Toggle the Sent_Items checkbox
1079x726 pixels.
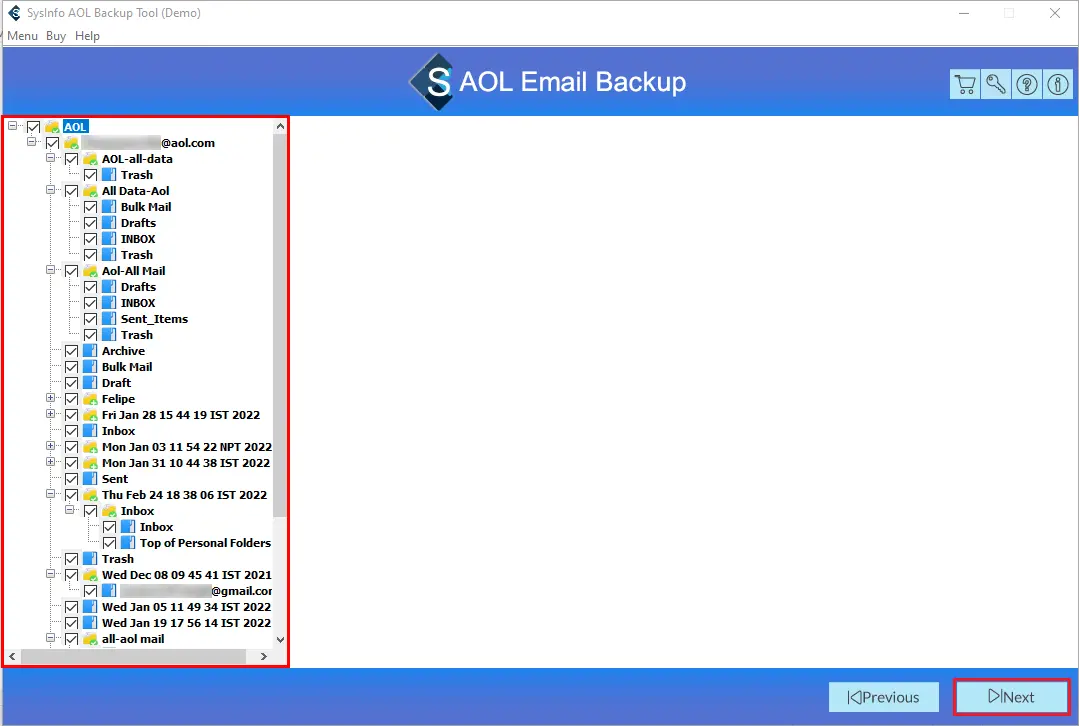pos(90,319)
